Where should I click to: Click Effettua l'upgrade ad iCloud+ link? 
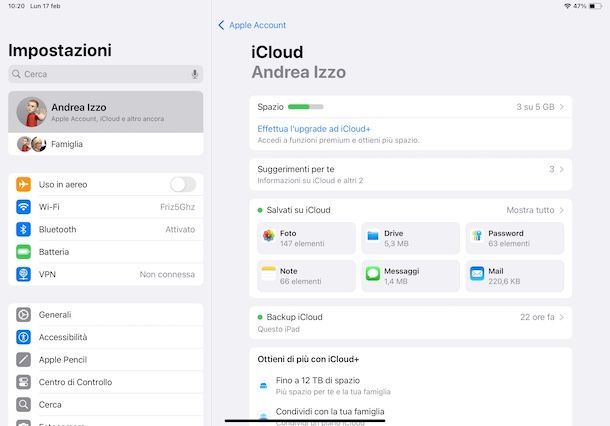coord(314,129)
